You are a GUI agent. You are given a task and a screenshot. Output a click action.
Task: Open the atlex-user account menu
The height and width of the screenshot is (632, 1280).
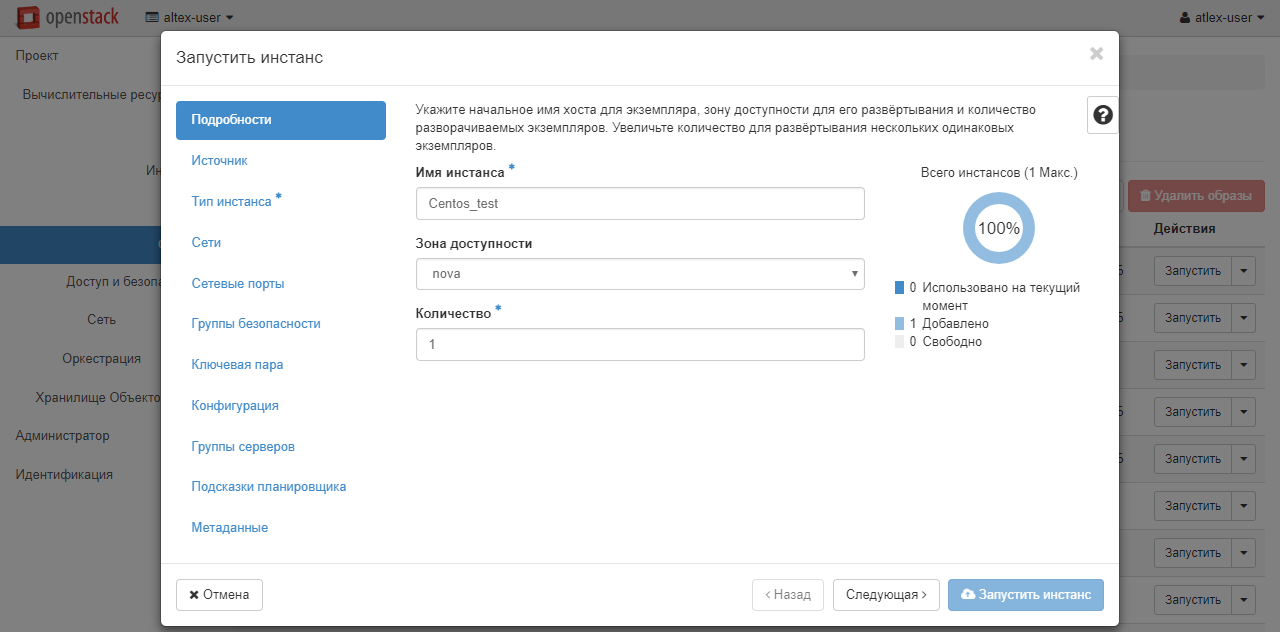1221,17
